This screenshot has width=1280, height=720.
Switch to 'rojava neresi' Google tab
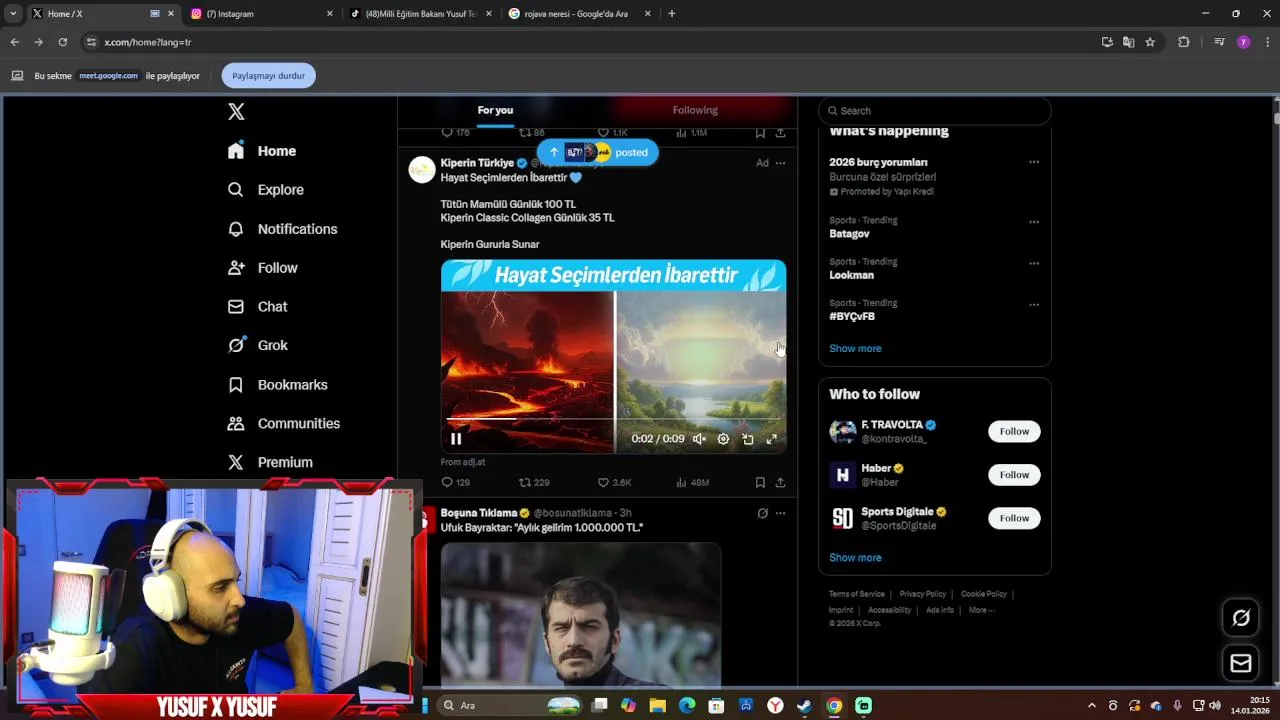click(x=578, y=14)
